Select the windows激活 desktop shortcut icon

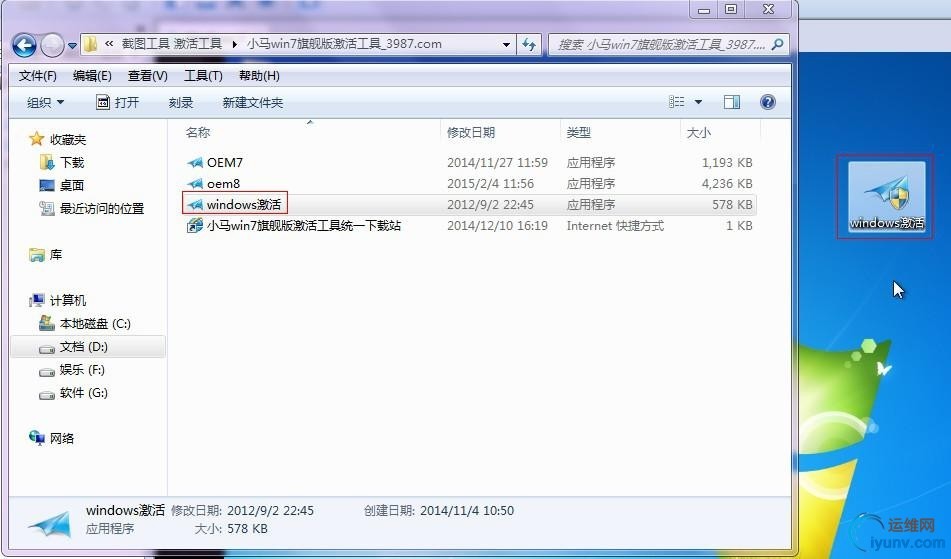pyautogui.click(x=886, y=196)
